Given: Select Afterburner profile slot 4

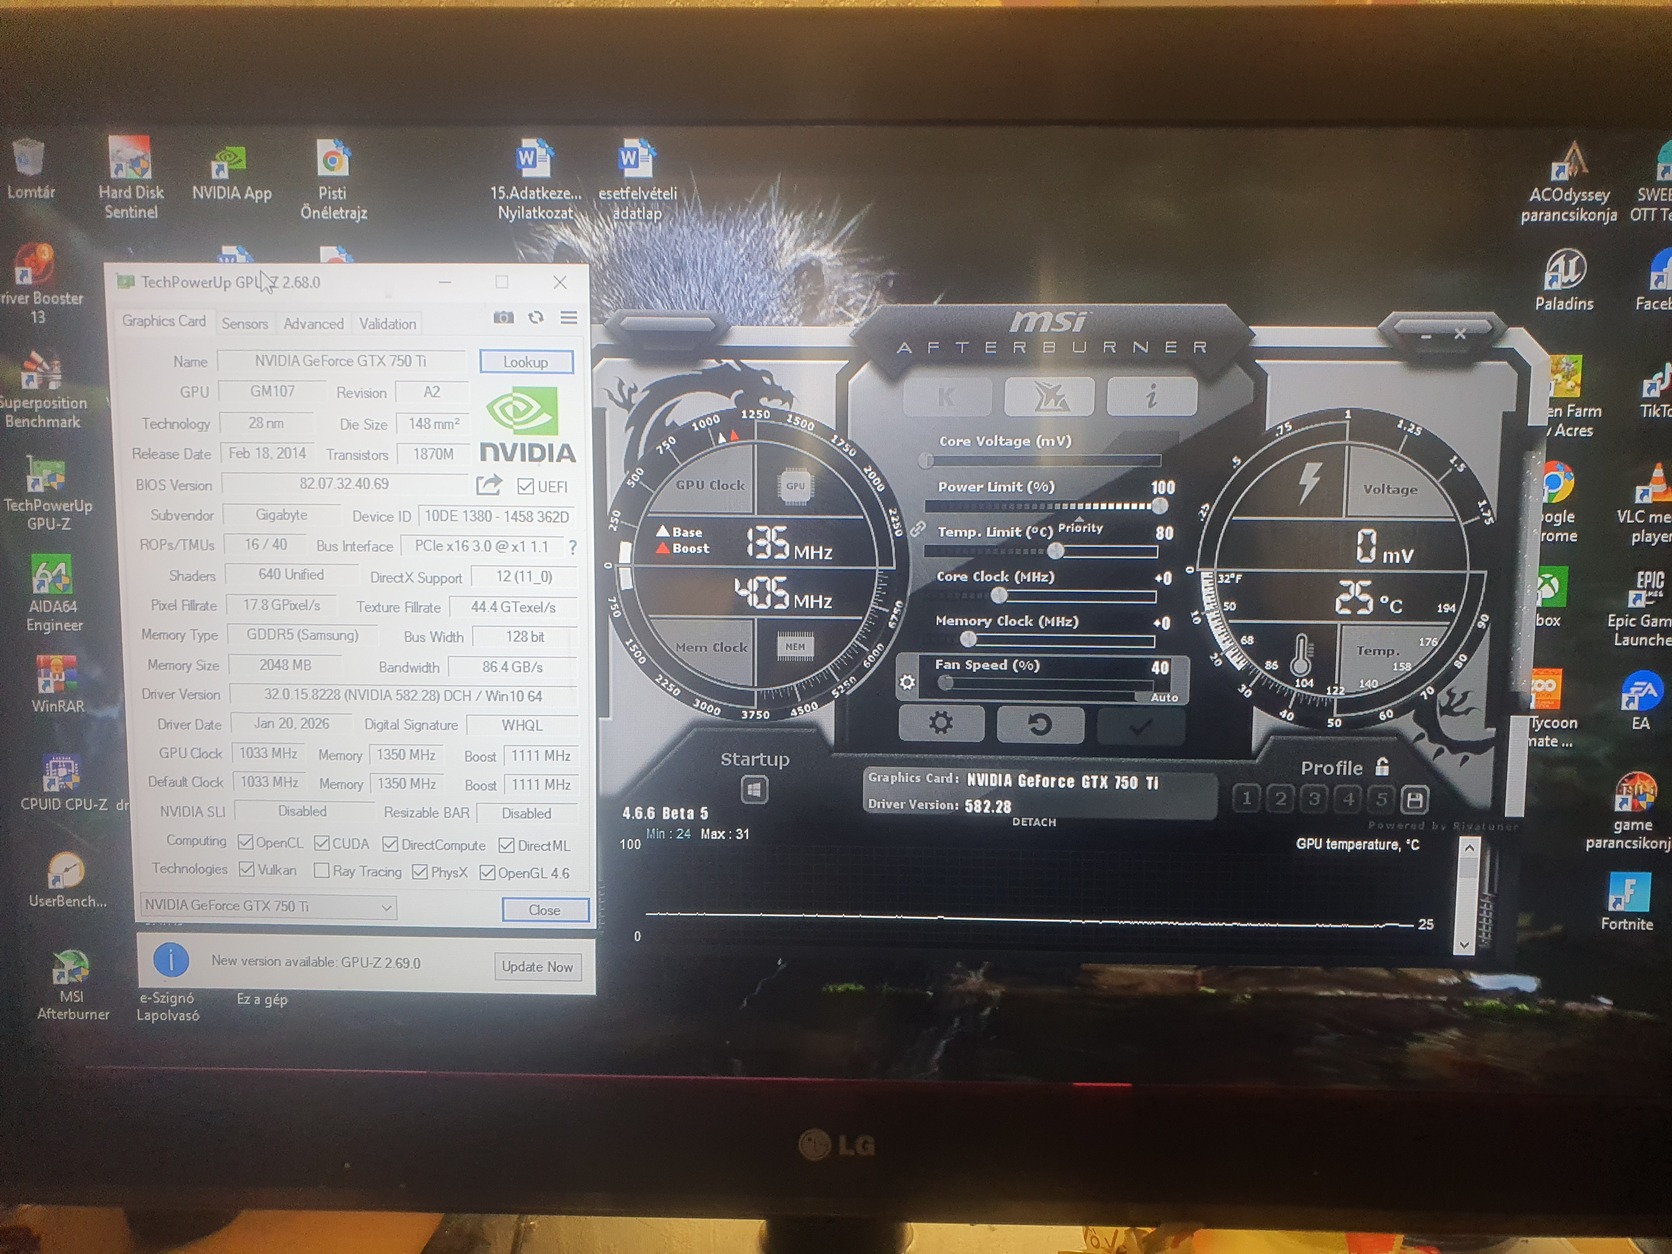Looking at the screenshot, I should tap(1348, 798).
